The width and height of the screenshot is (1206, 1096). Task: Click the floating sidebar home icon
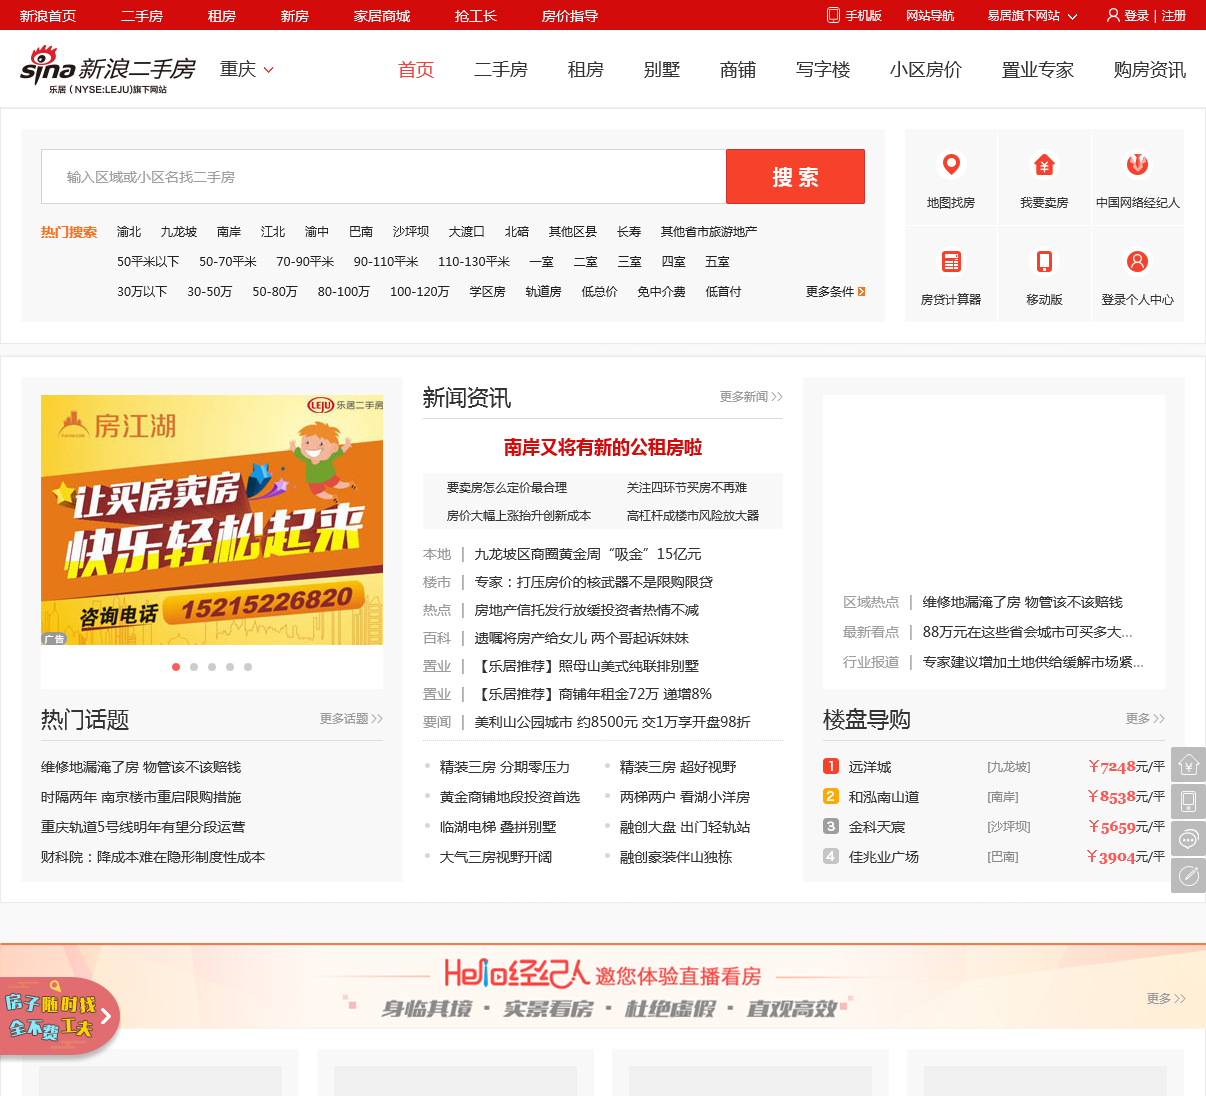(1188, 764)
